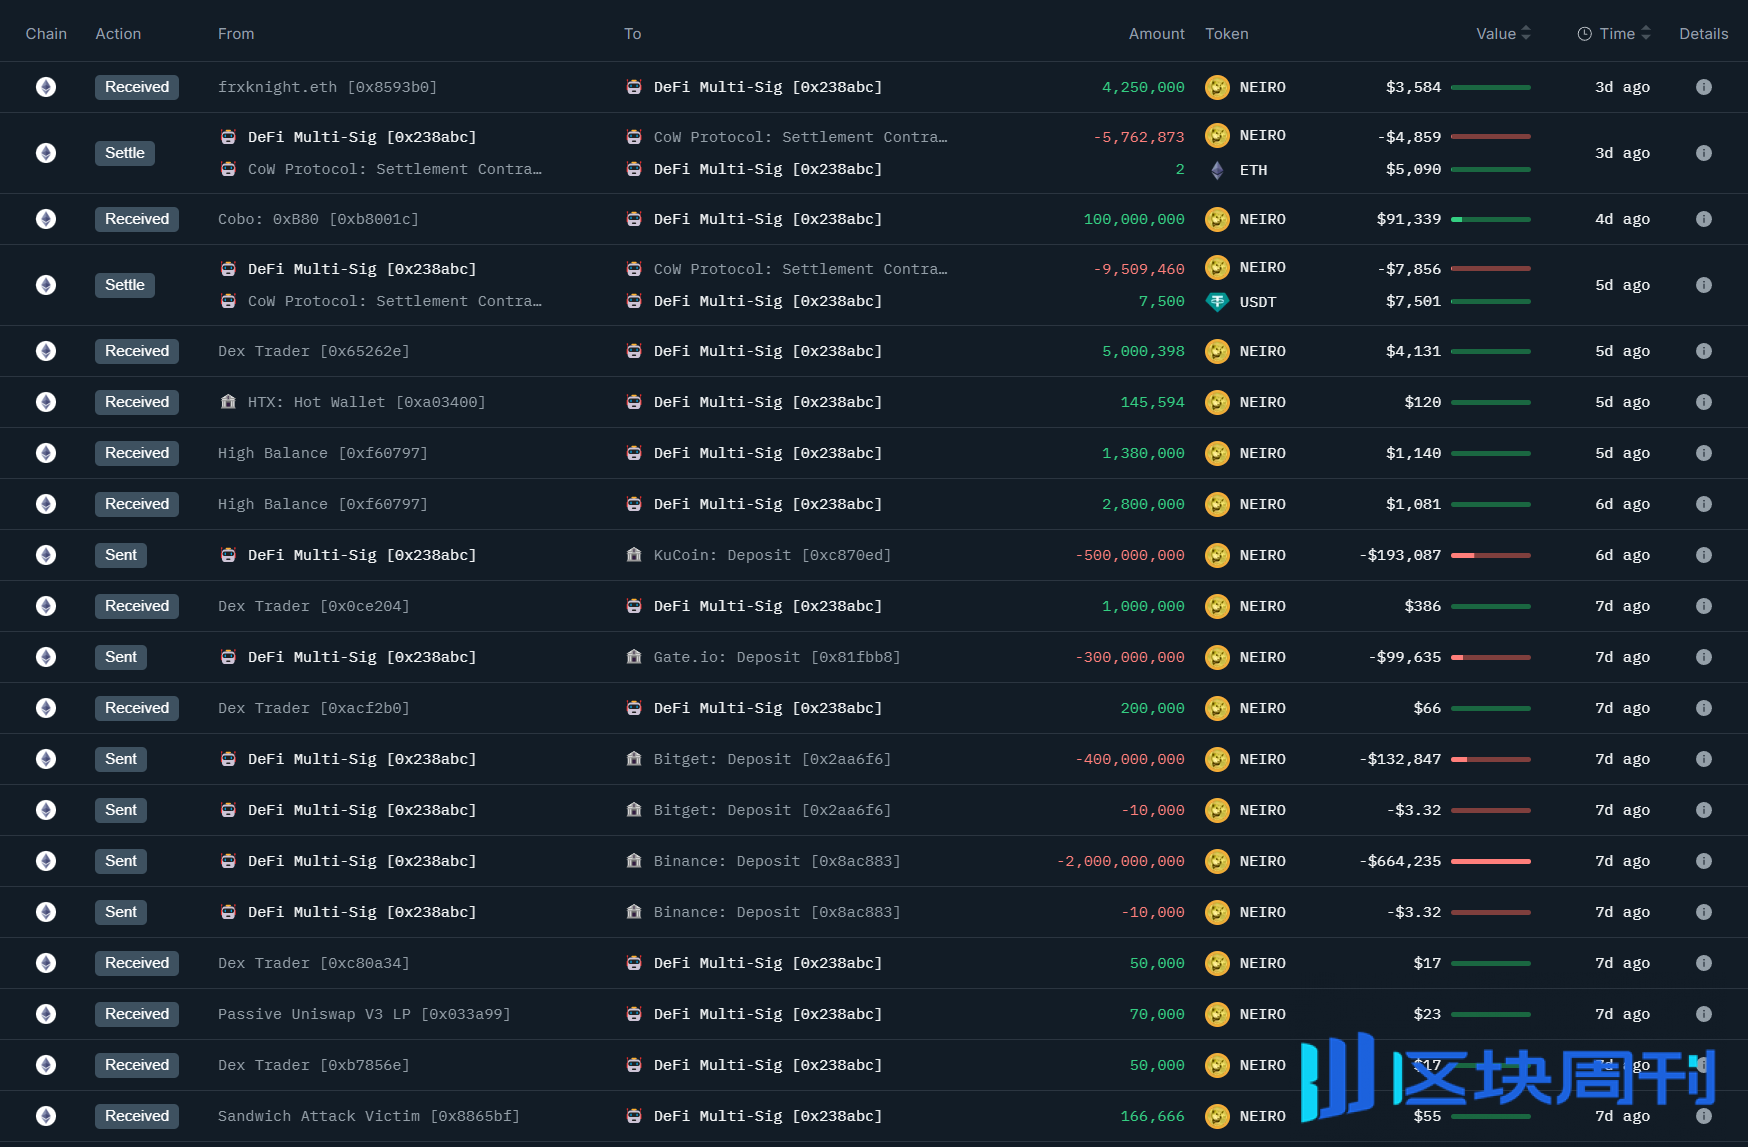Click Received tag in frxknight.eth row

pos(137,87)
